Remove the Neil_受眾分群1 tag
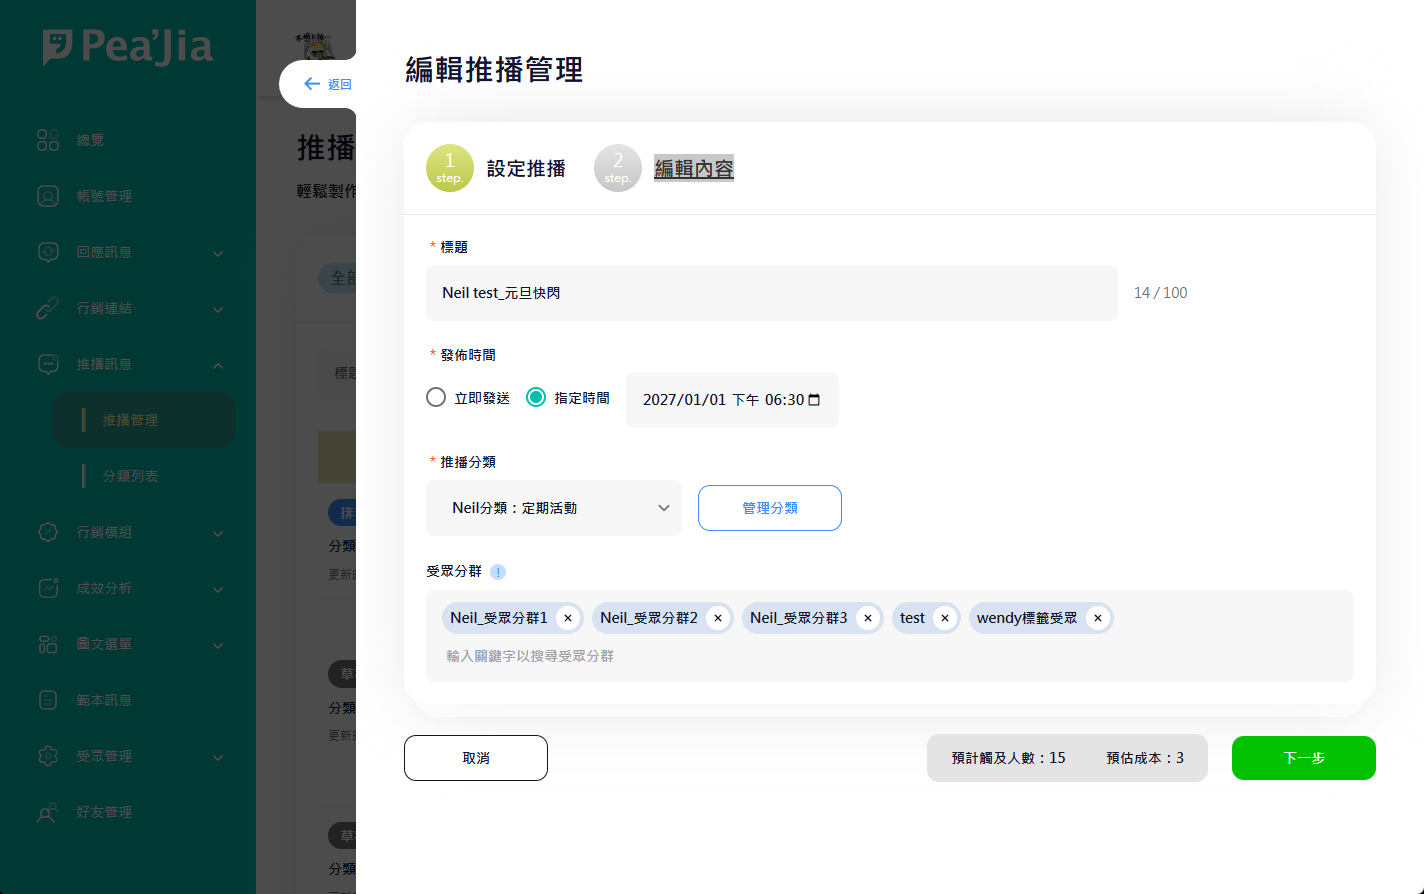The height and width of the screenshot is (894, 1424). 568,618
